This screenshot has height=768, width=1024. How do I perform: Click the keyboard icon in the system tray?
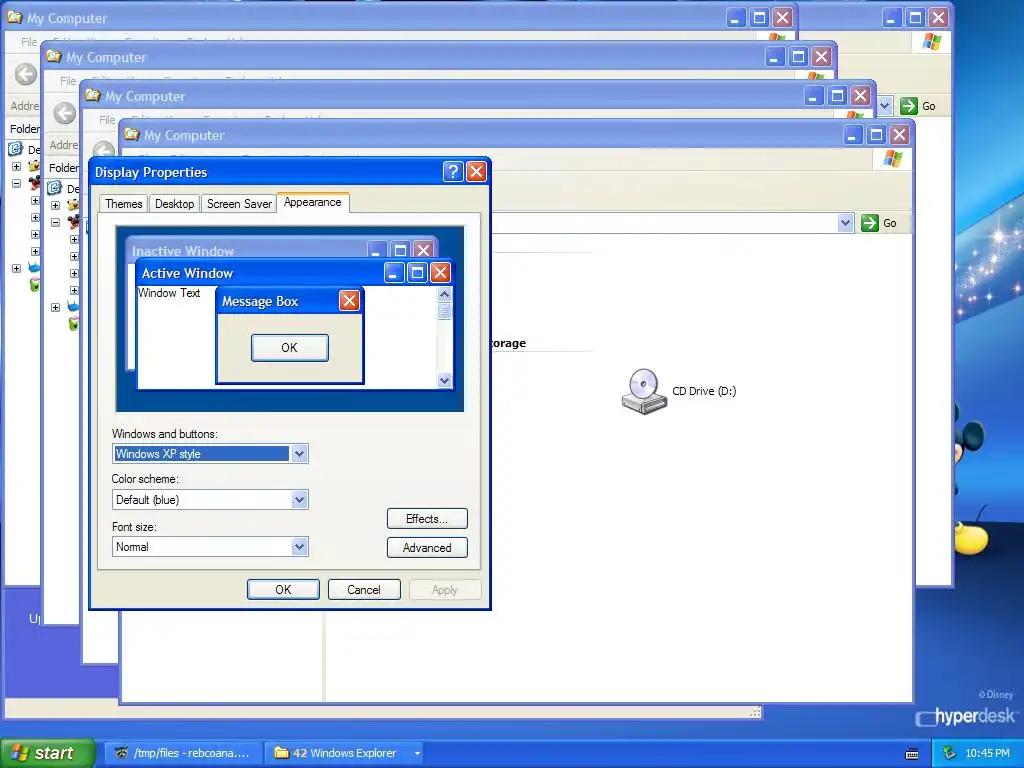[x=912, y=754]
